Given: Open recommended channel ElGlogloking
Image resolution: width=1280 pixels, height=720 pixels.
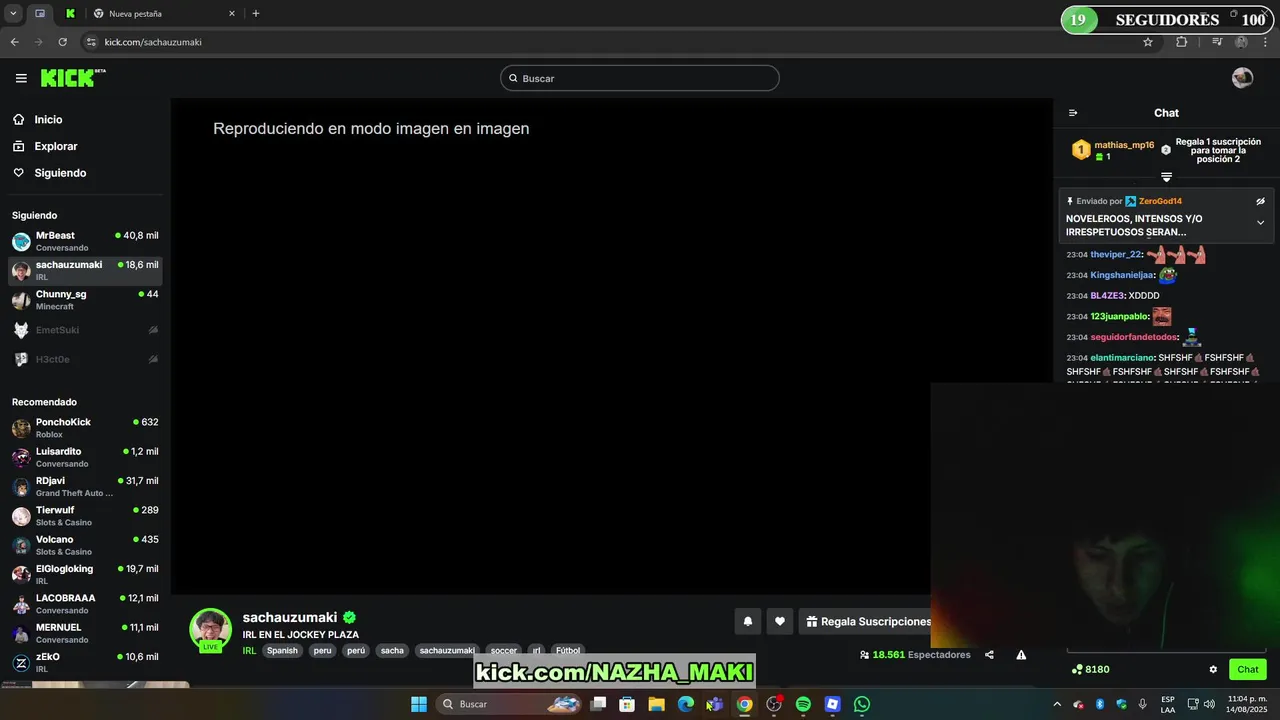Looking at the screenshot, I should (x=85, y=574).
